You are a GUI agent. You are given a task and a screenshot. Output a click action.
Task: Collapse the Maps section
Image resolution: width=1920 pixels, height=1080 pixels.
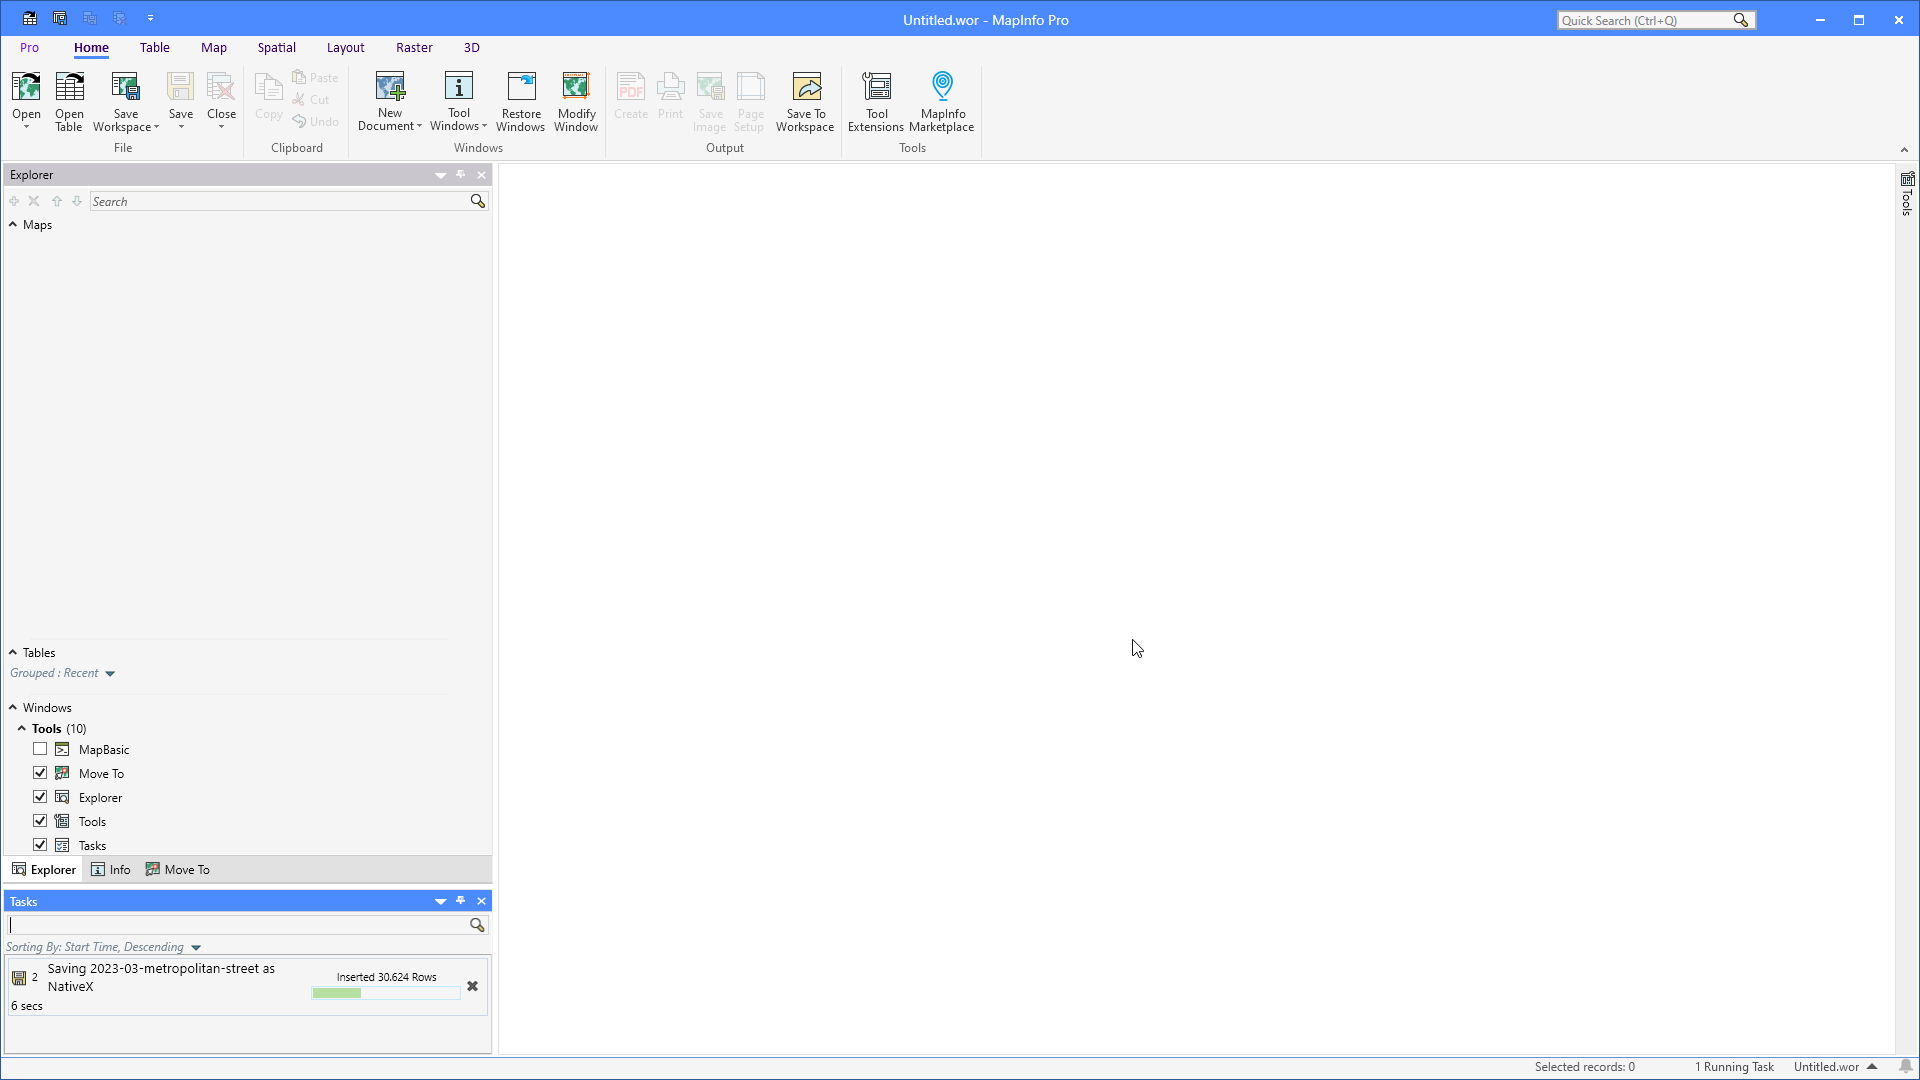[x=13, y=225]
